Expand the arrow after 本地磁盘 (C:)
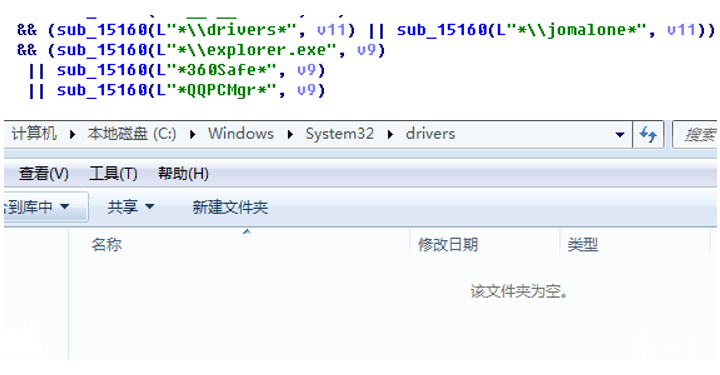This screenshot has width=720, height=375. pyautogui.click(x=192, y=134)
